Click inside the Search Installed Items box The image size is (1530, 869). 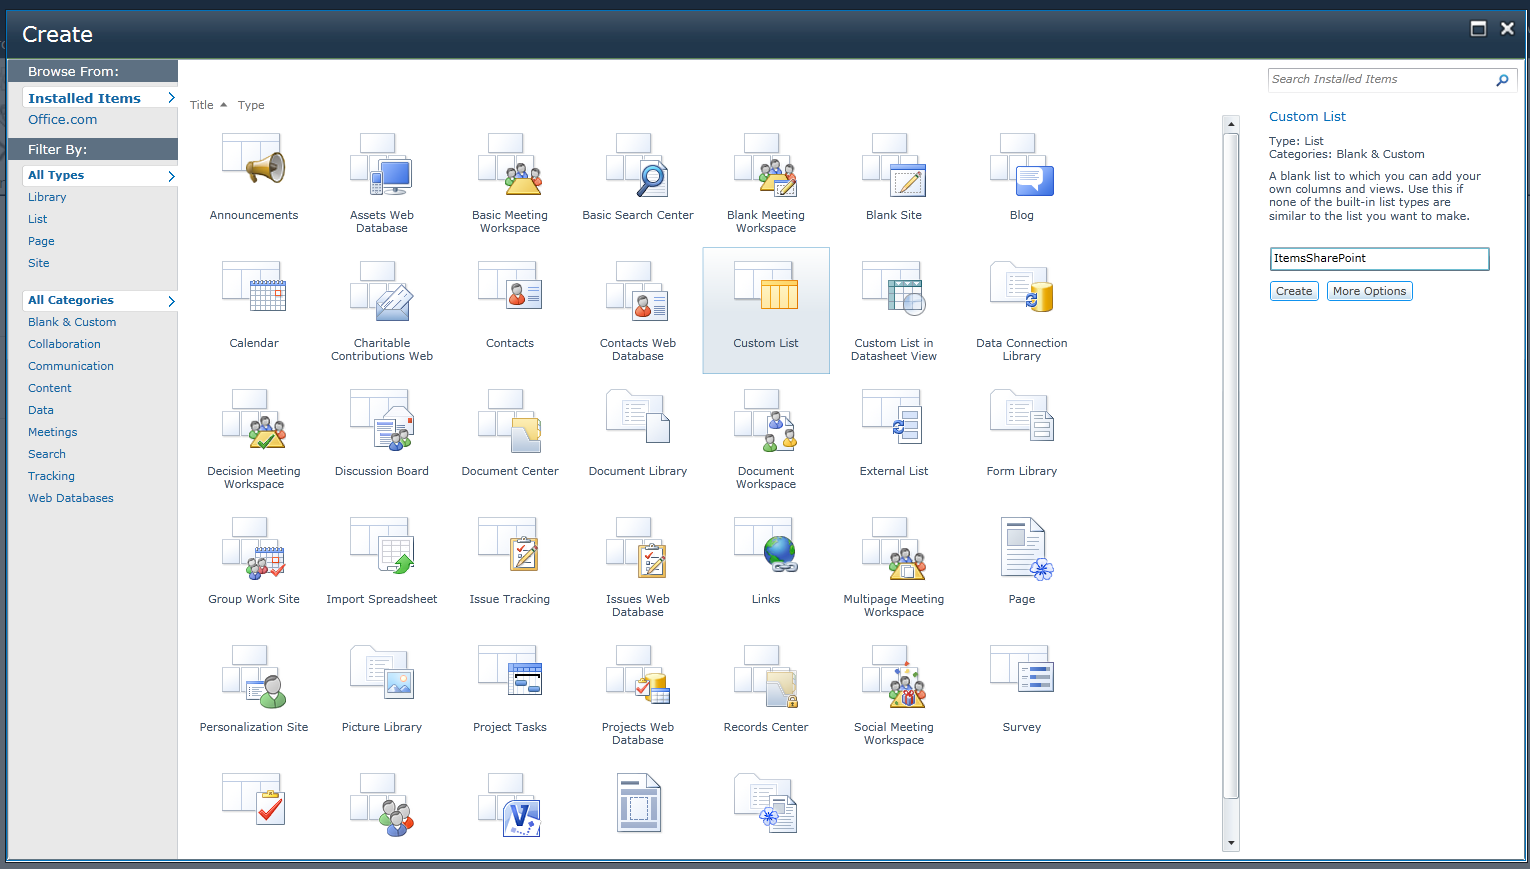tap(1380, 79)
